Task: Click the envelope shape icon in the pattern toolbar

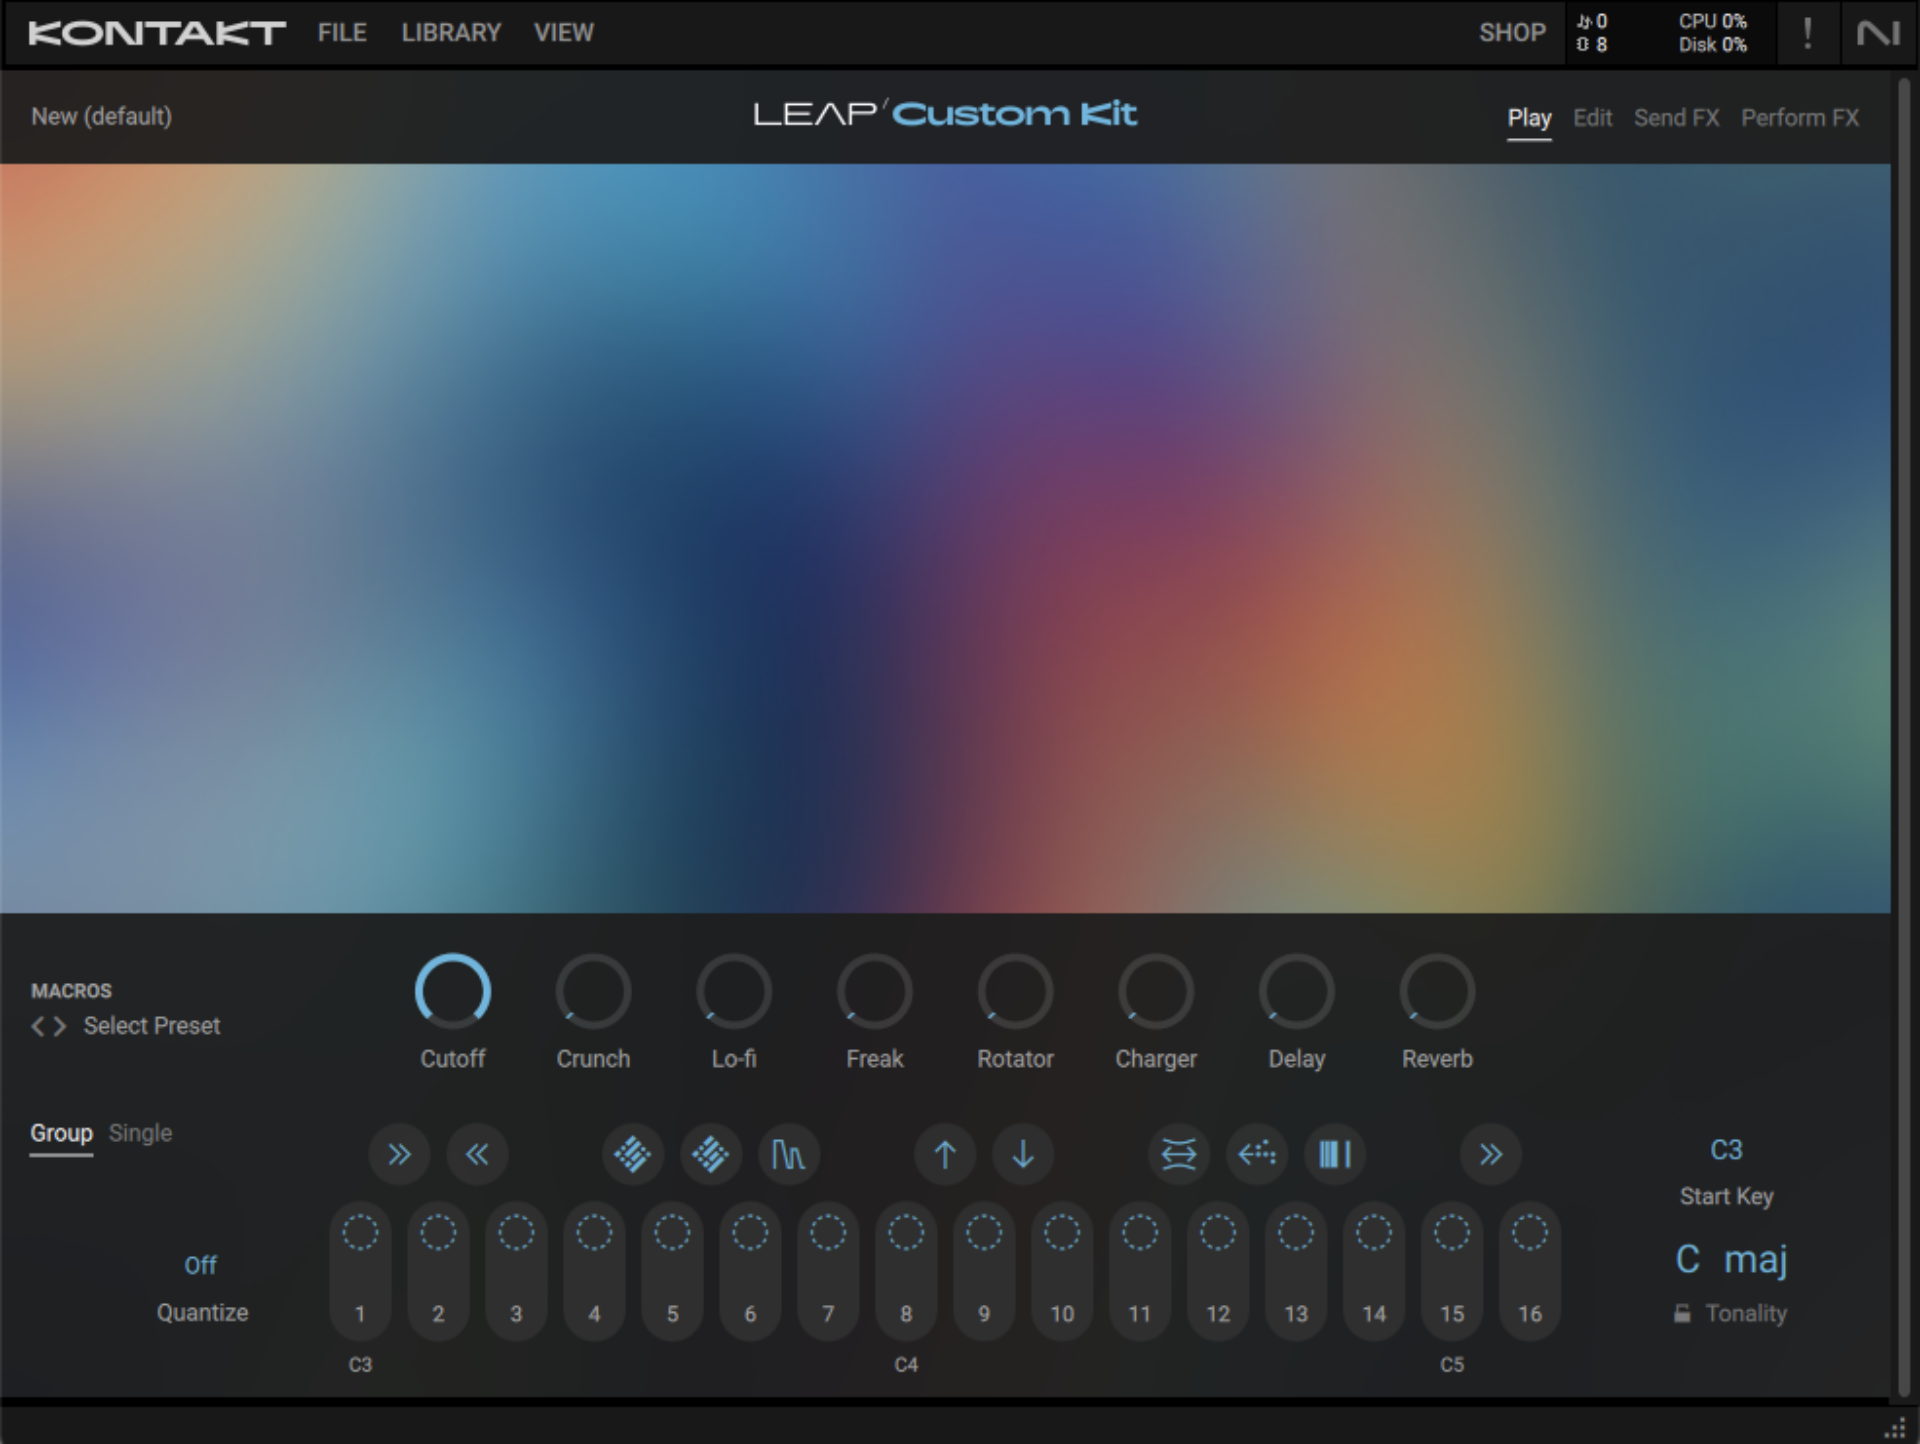Action: (x=789, y=1154)
